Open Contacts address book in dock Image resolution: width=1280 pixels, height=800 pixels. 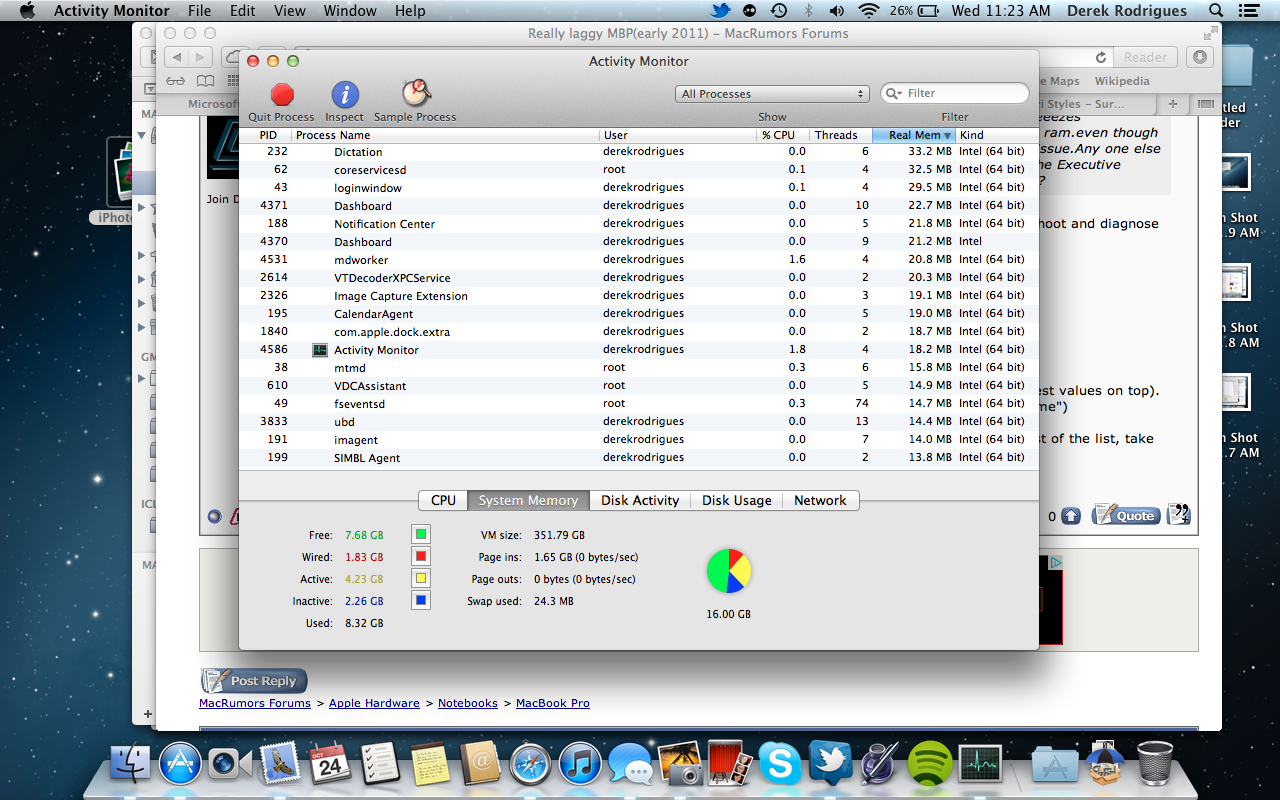click(480, 765)
